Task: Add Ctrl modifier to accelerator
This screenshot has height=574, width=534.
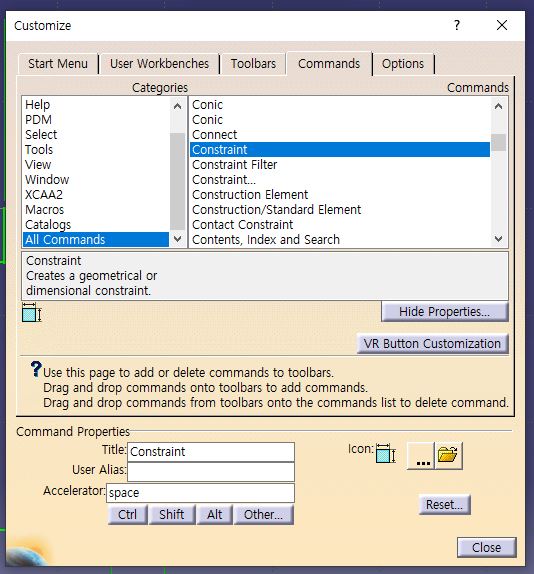Action: [x=127, y=515]
